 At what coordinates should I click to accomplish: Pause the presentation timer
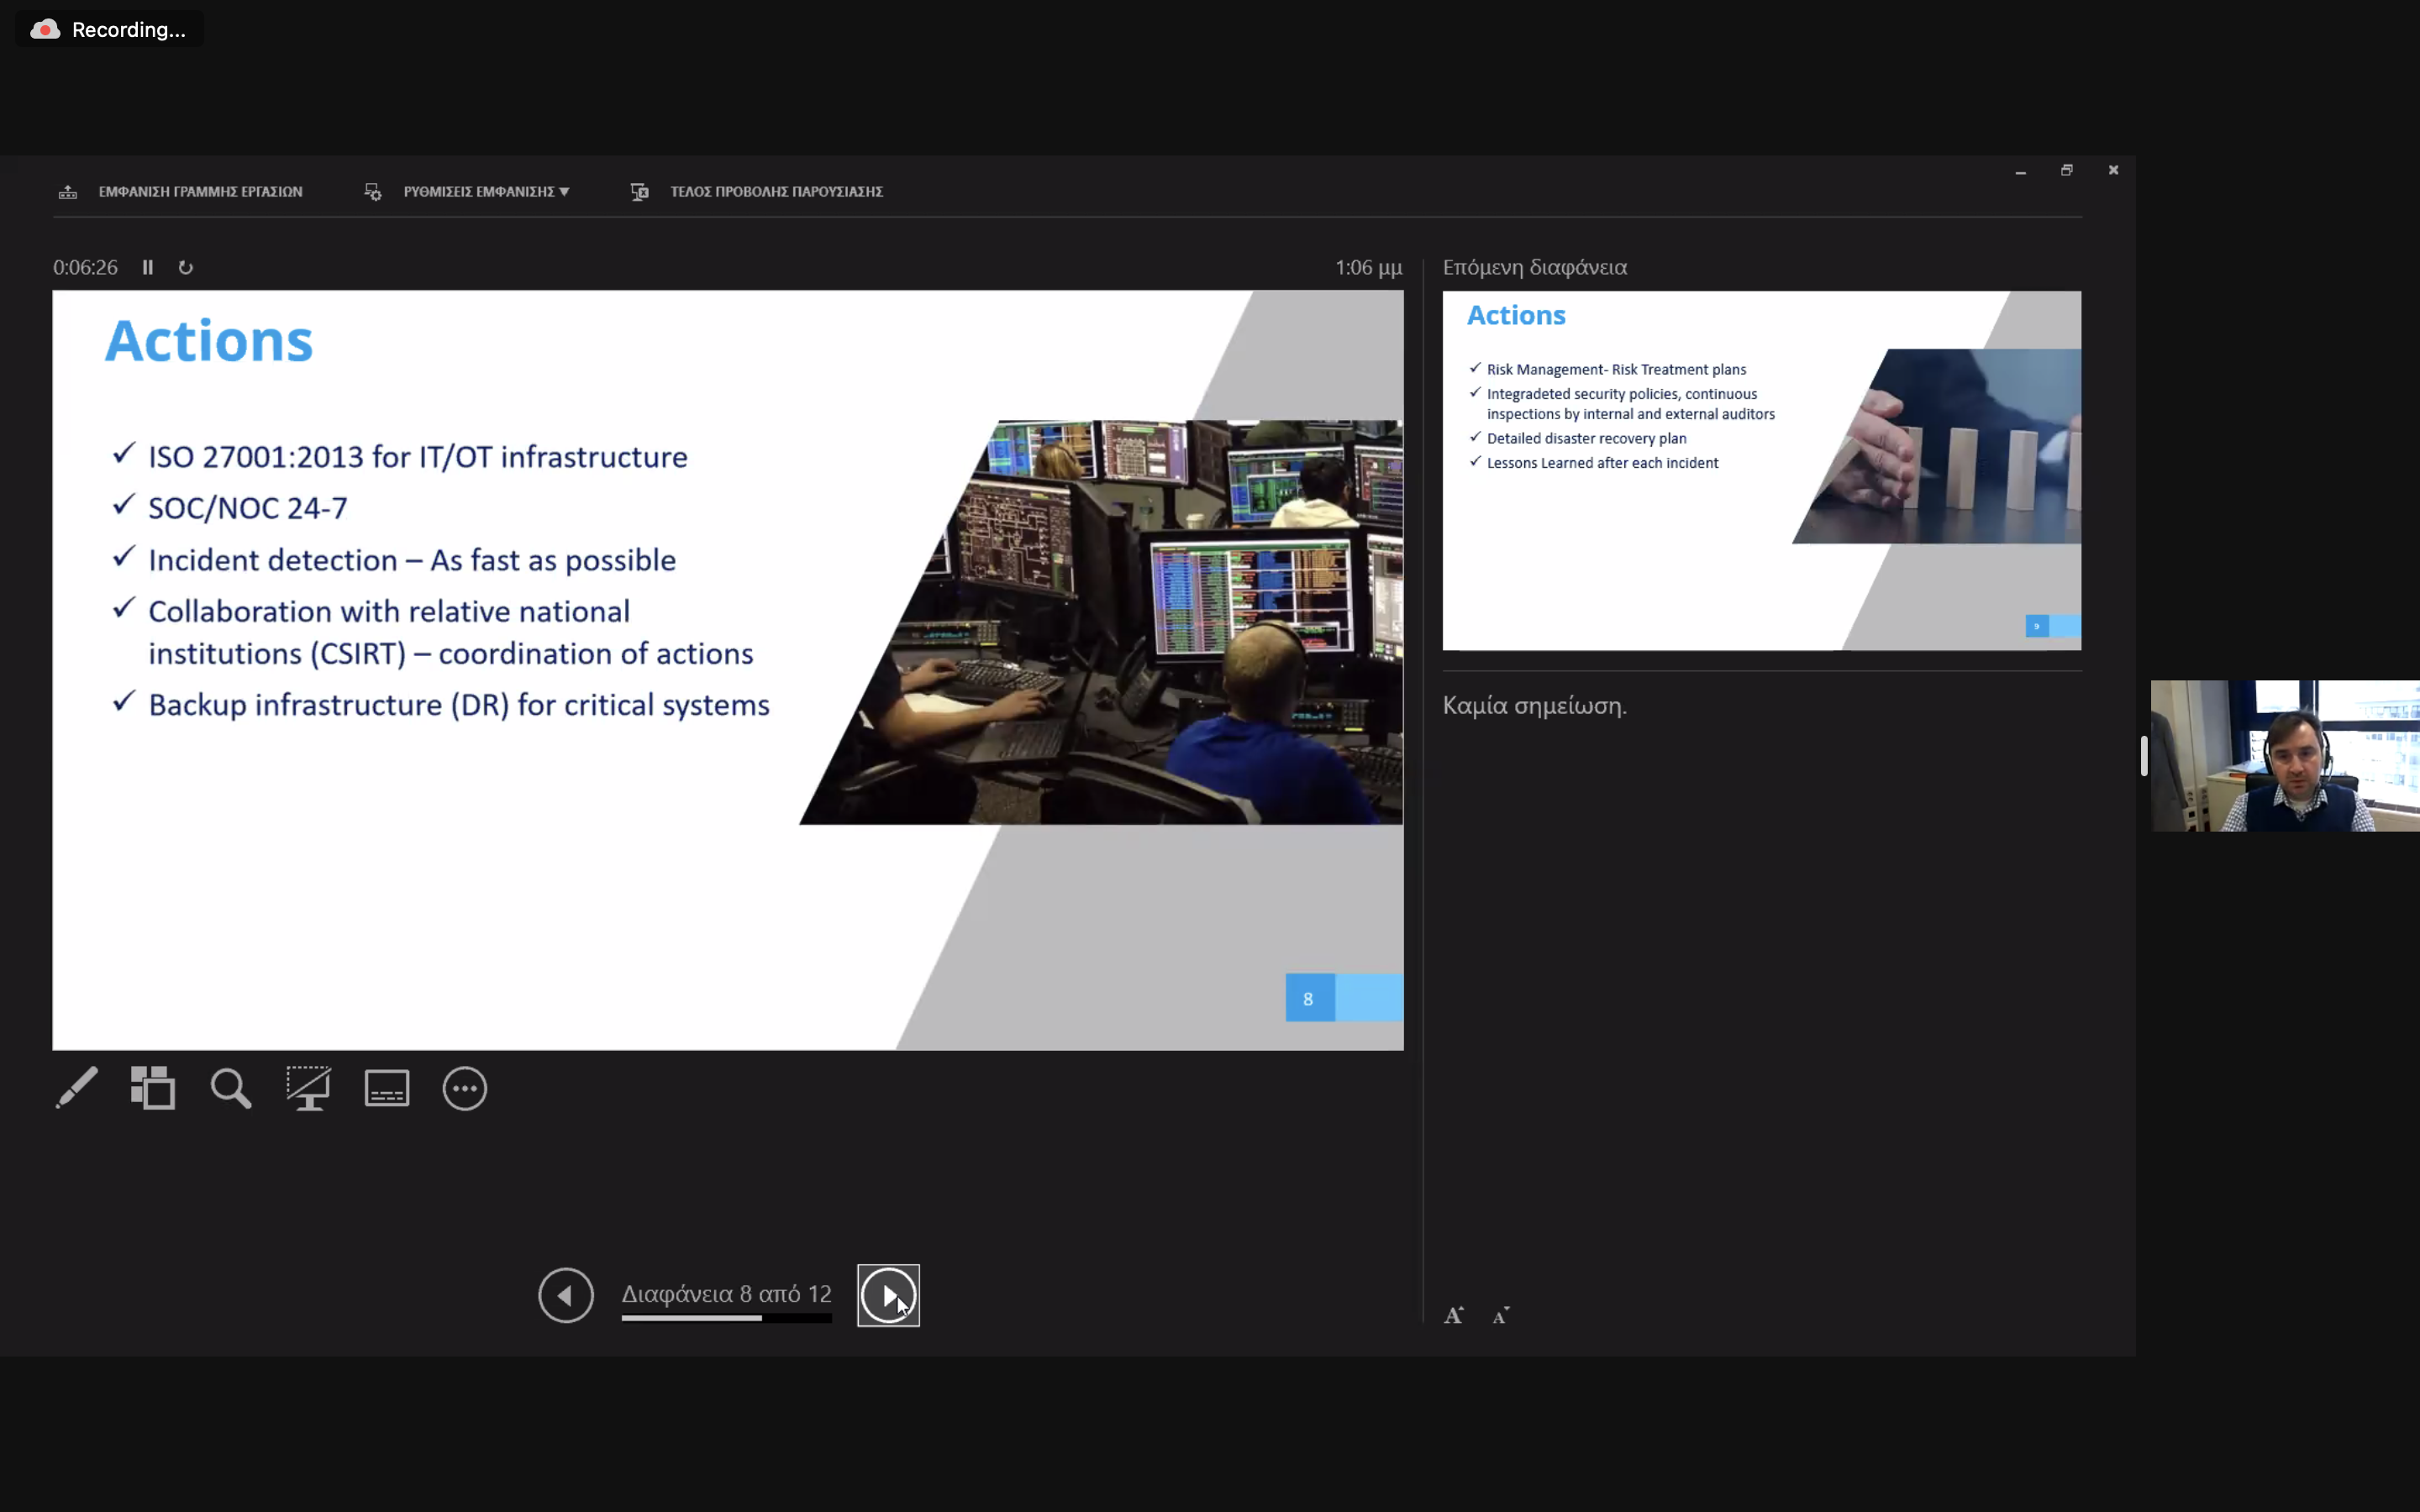coord(148,267)
